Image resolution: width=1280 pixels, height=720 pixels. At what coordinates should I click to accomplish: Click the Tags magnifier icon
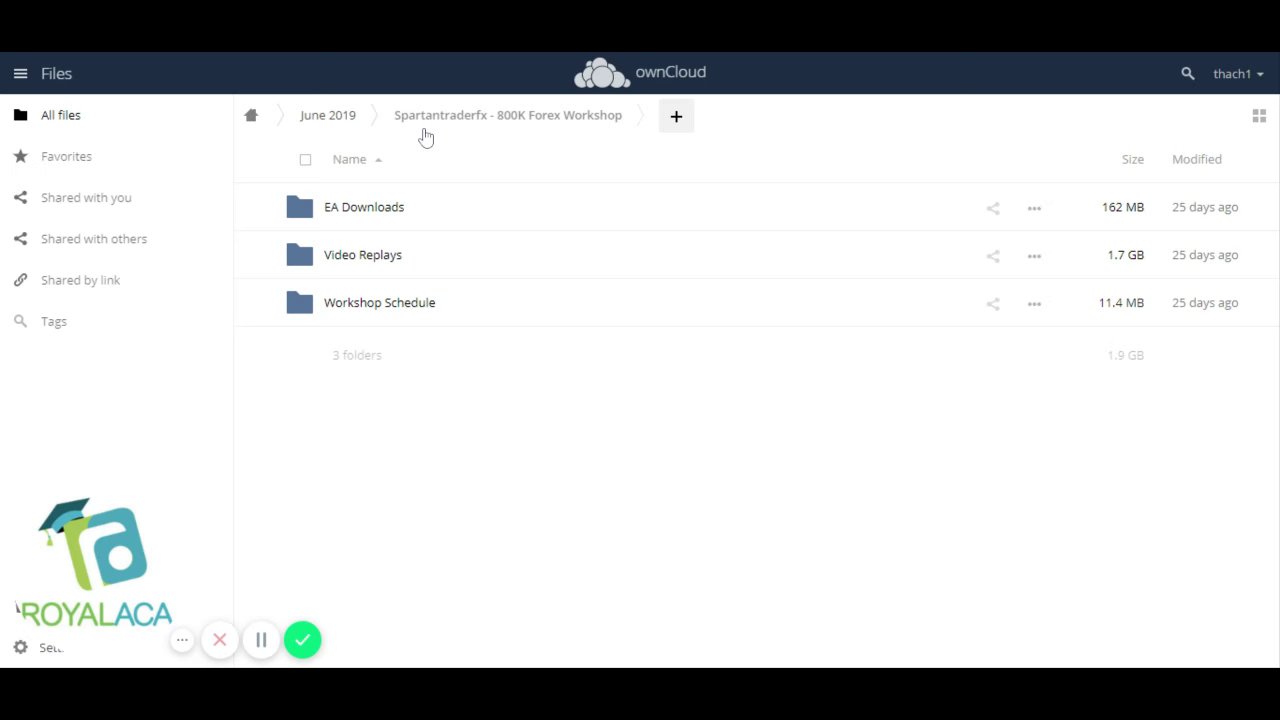pos(20,321)
